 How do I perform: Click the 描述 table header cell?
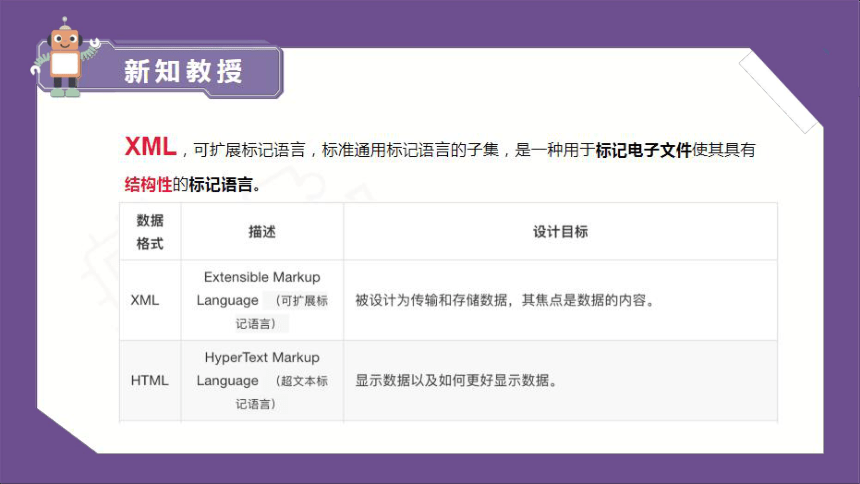click(x=262, y=232)
